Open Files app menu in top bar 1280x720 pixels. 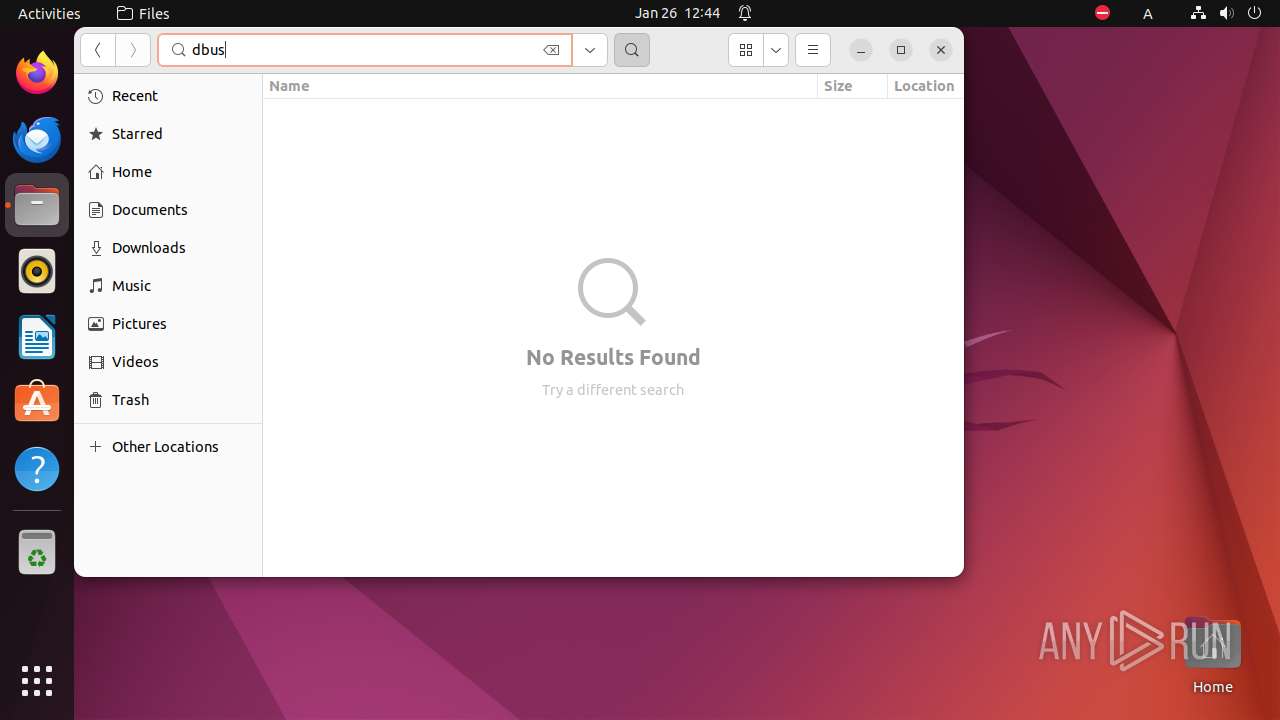click(143, 13)
